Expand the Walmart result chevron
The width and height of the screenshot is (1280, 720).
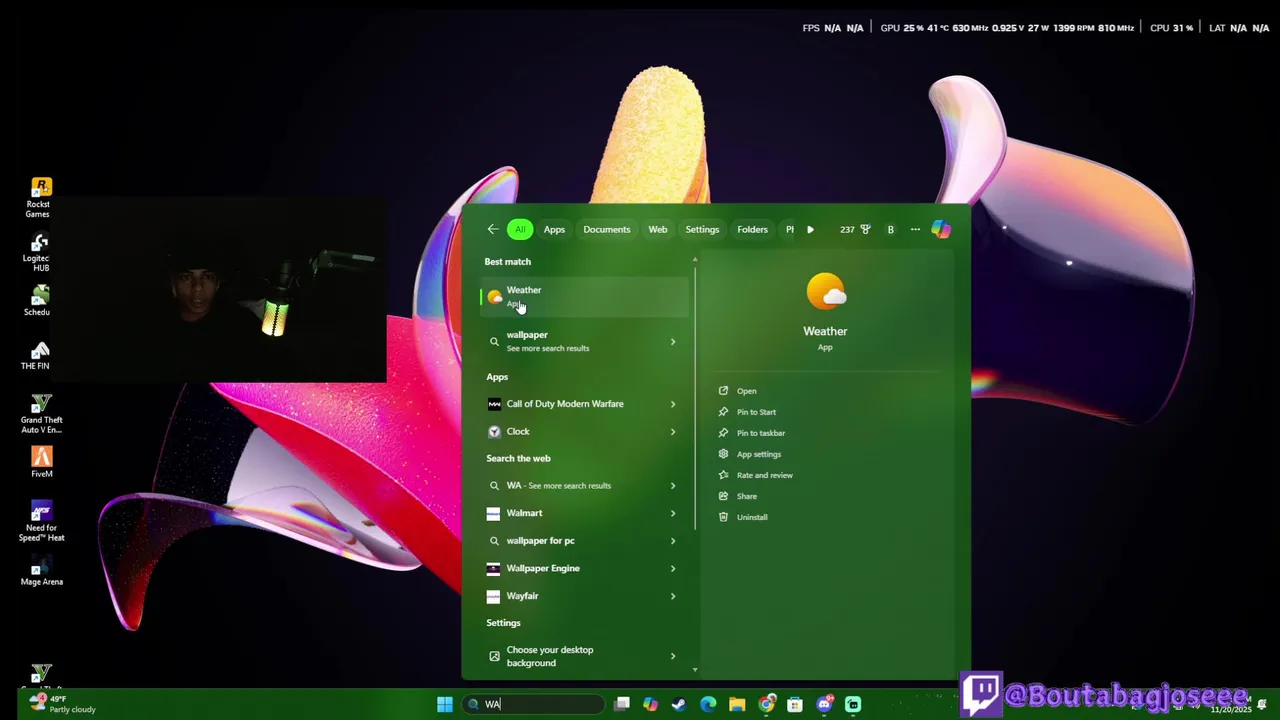pyautogui.click(x=672, y=513)
